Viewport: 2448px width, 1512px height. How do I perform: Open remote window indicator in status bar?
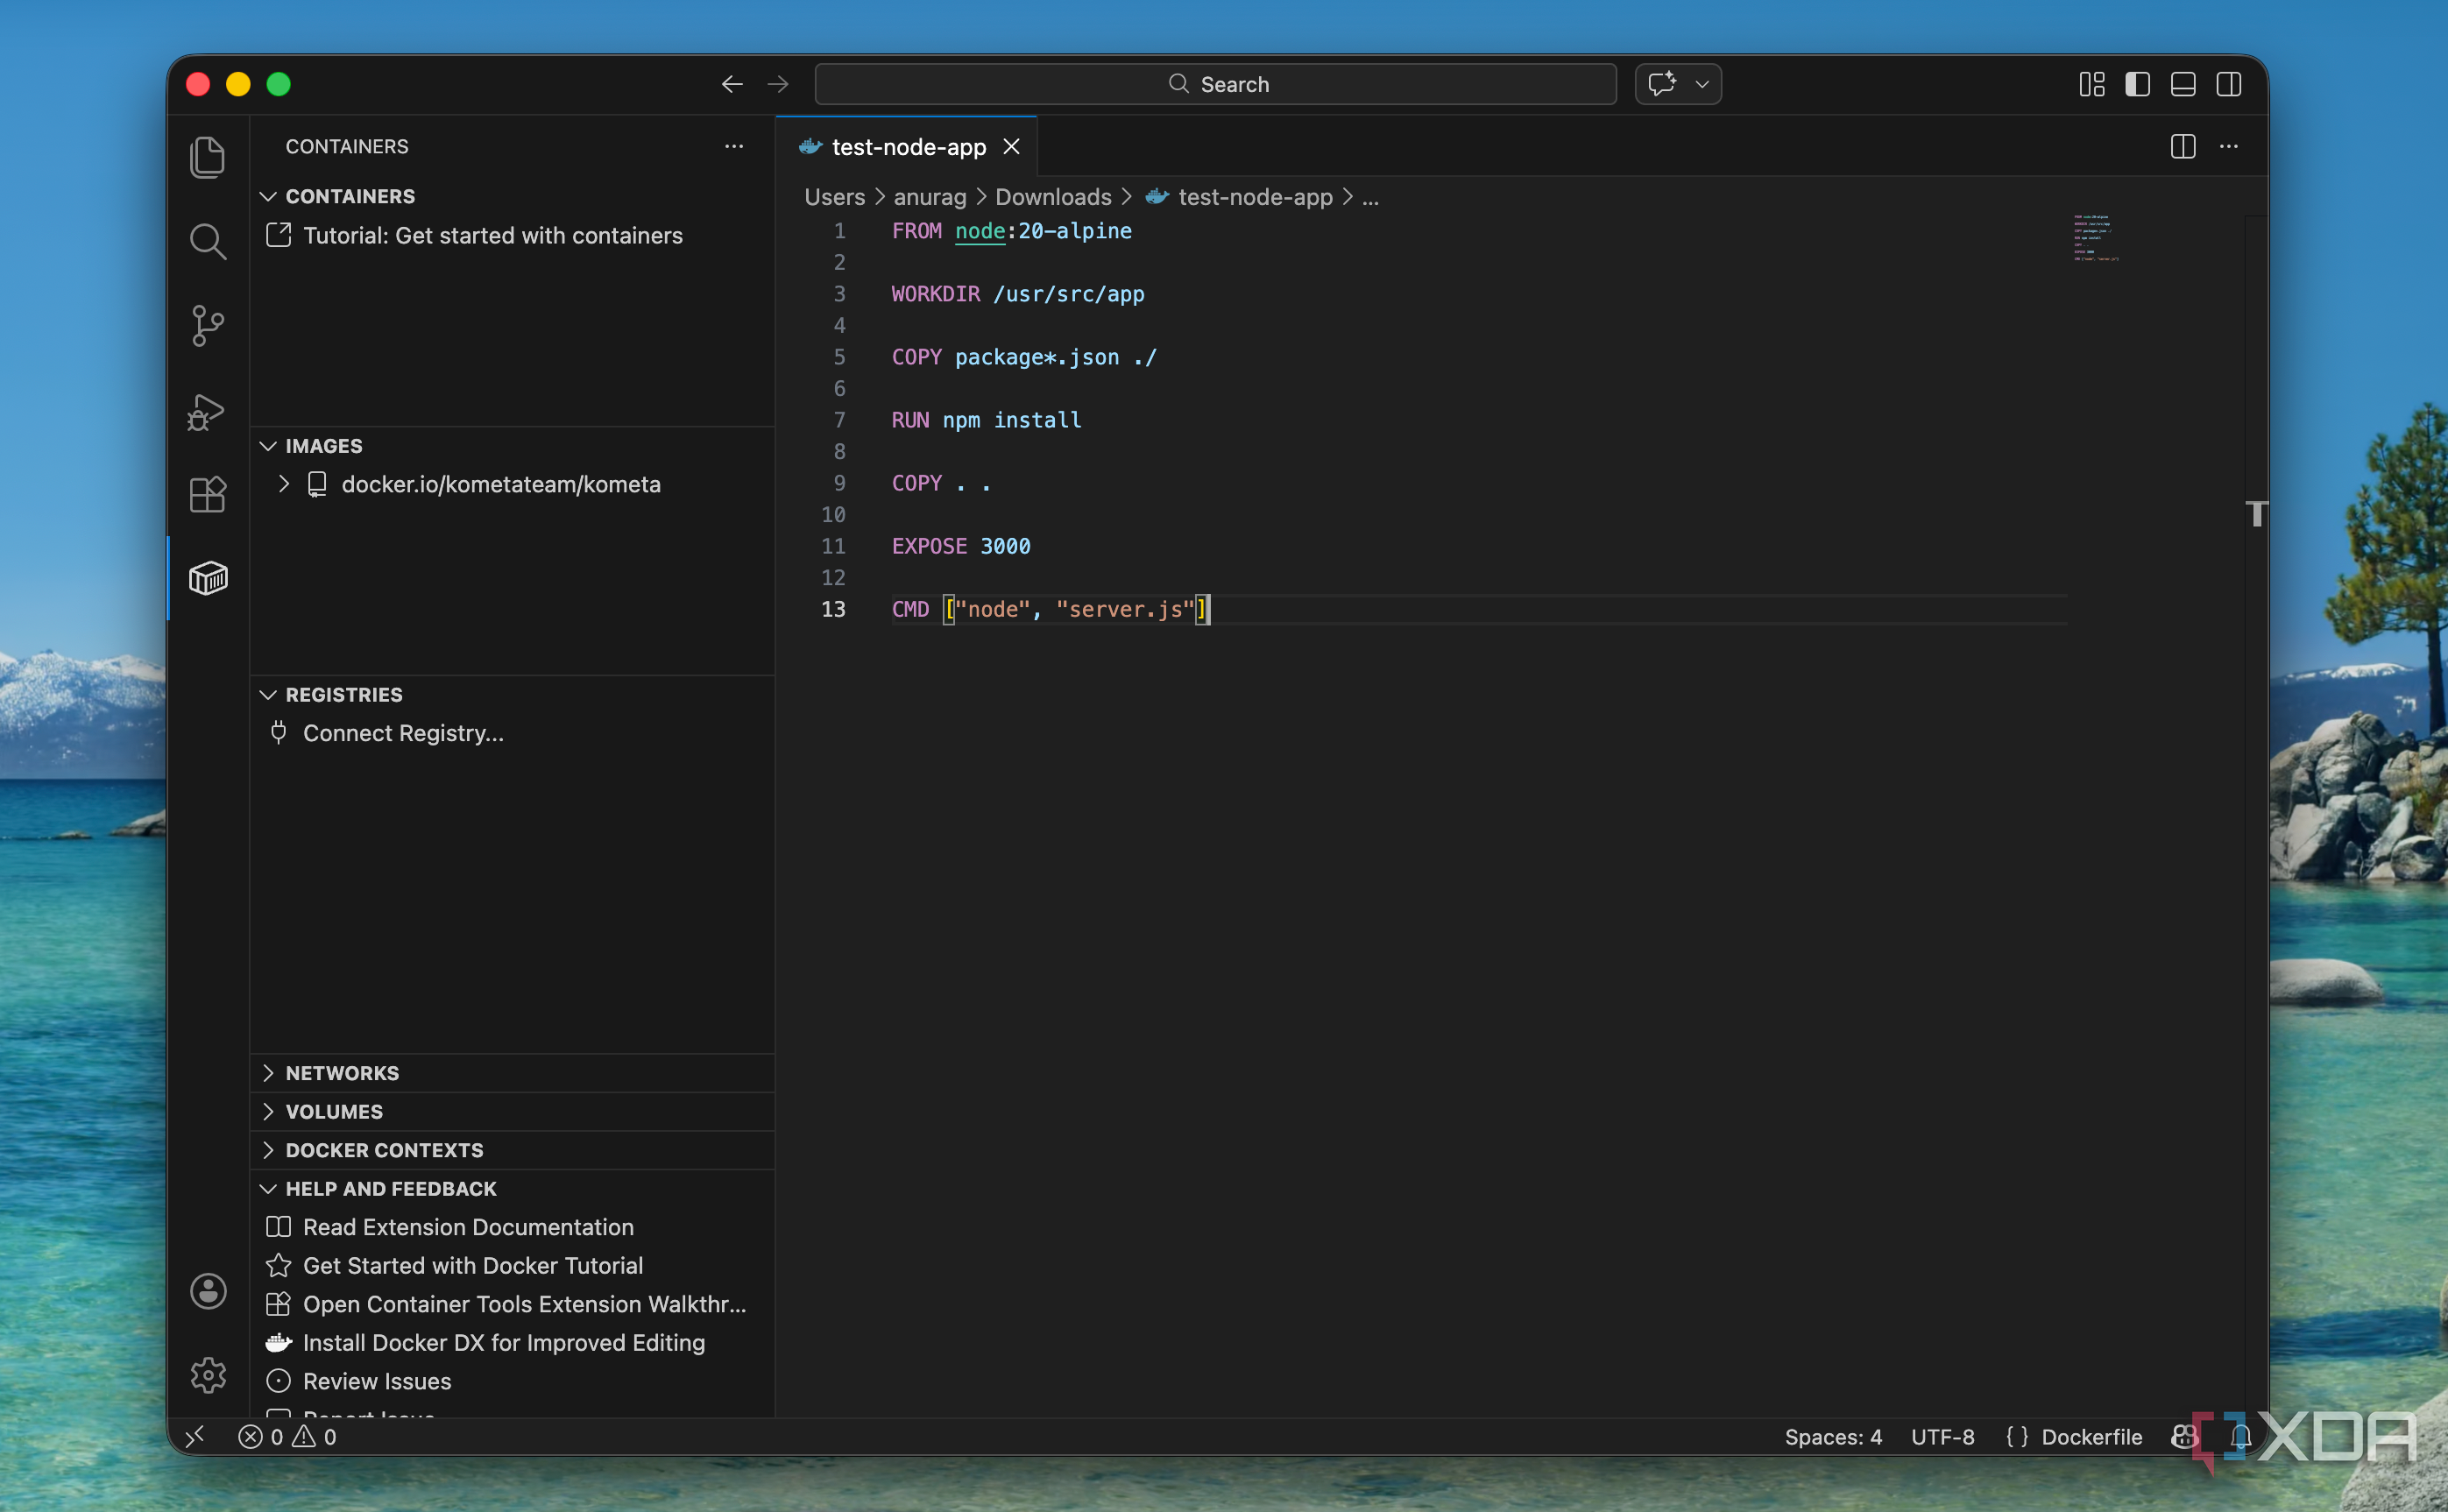(195, 1436)
